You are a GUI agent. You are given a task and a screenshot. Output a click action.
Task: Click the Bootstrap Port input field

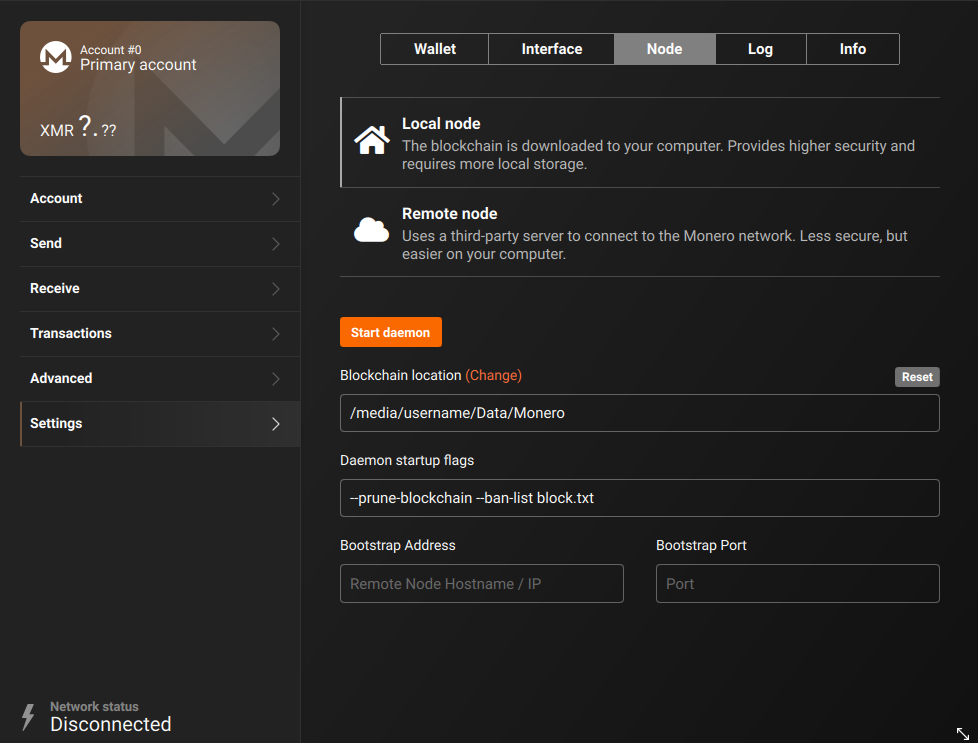point(797,583)
